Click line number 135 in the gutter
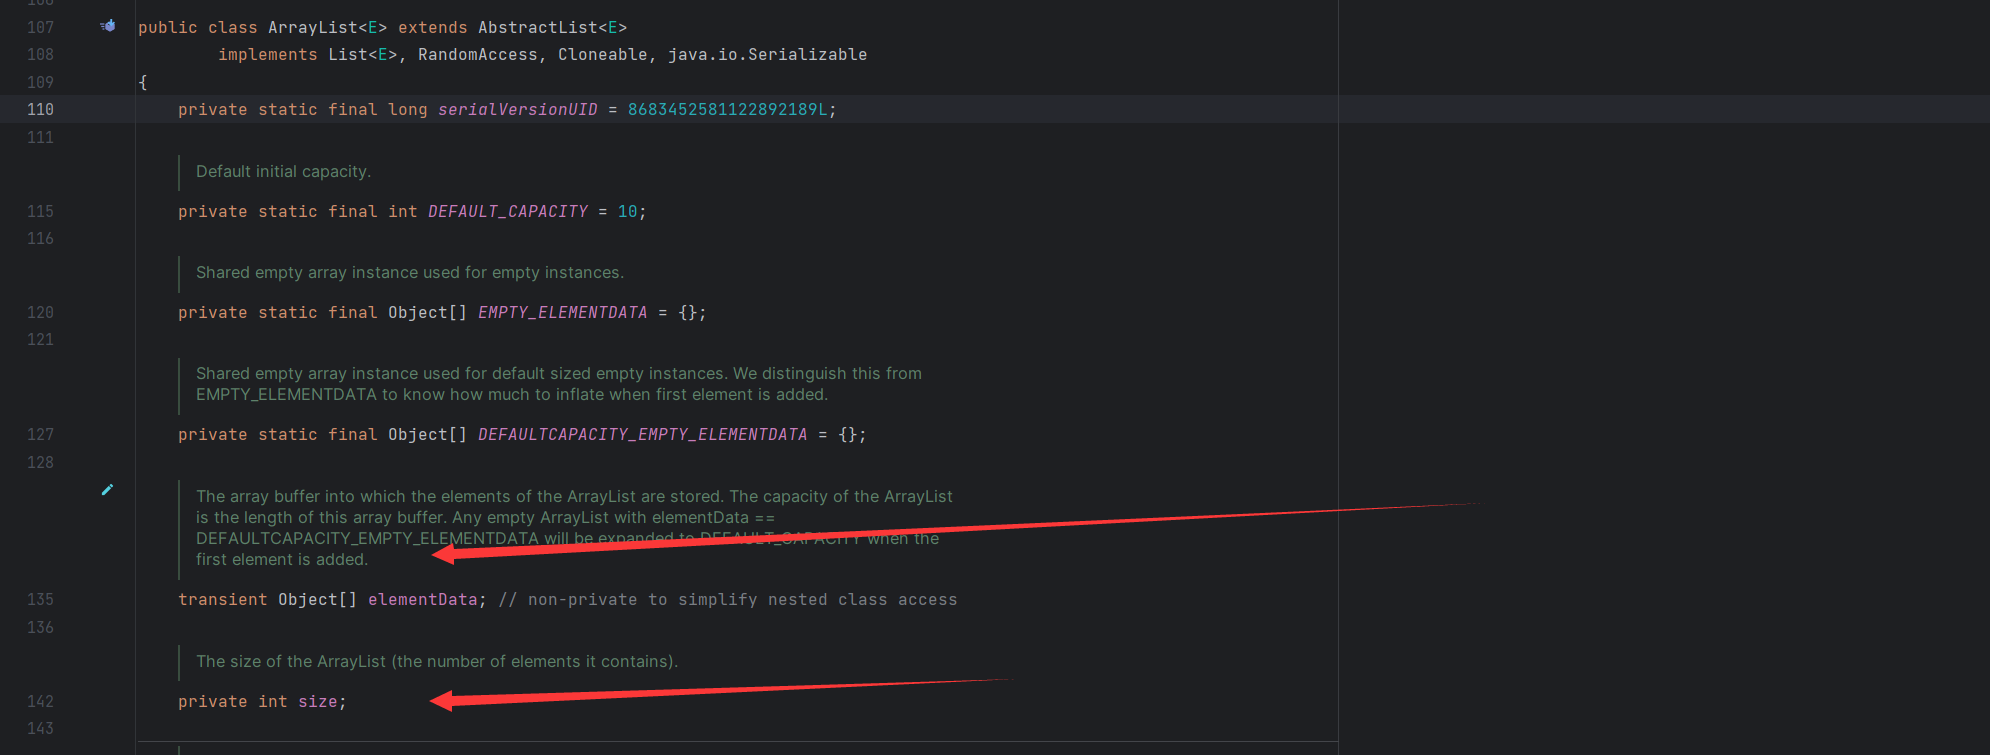The width and height of the screenshot is (1990, 755). click(x=40, y=600)
